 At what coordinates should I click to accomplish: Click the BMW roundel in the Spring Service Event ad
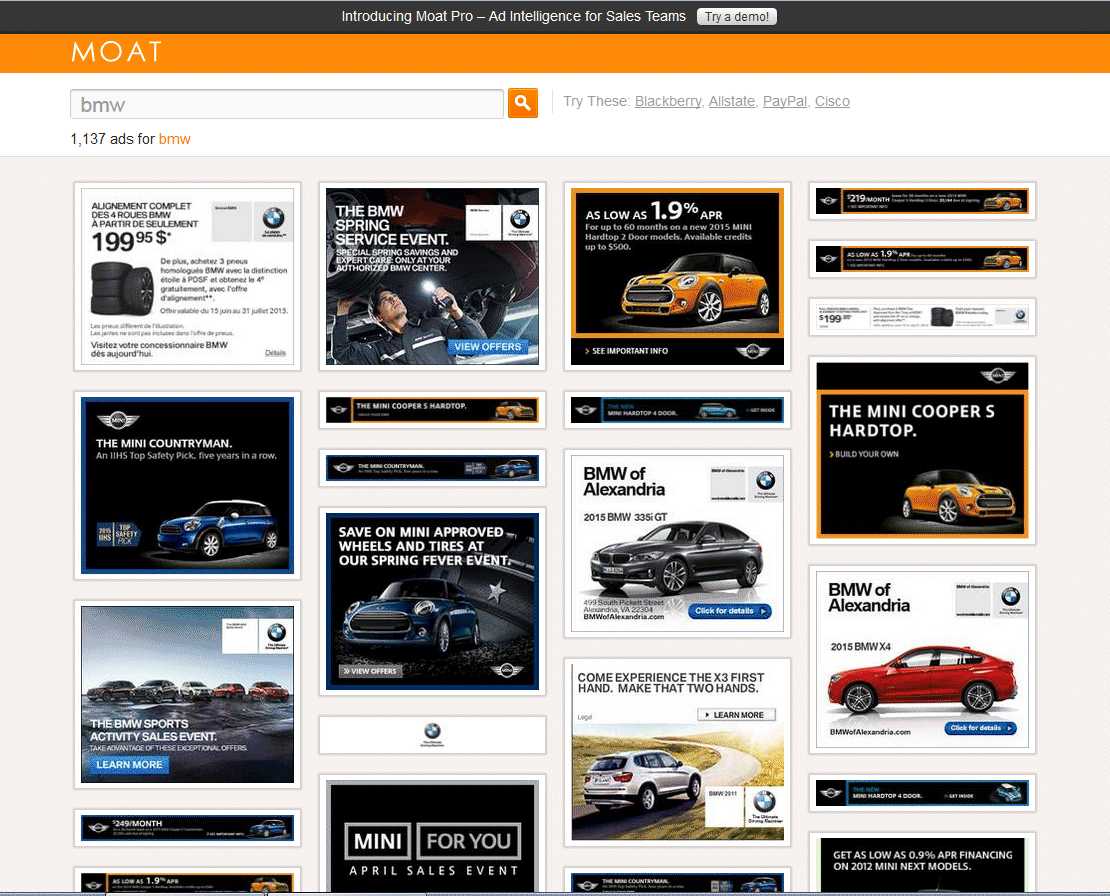click(520, 219)
